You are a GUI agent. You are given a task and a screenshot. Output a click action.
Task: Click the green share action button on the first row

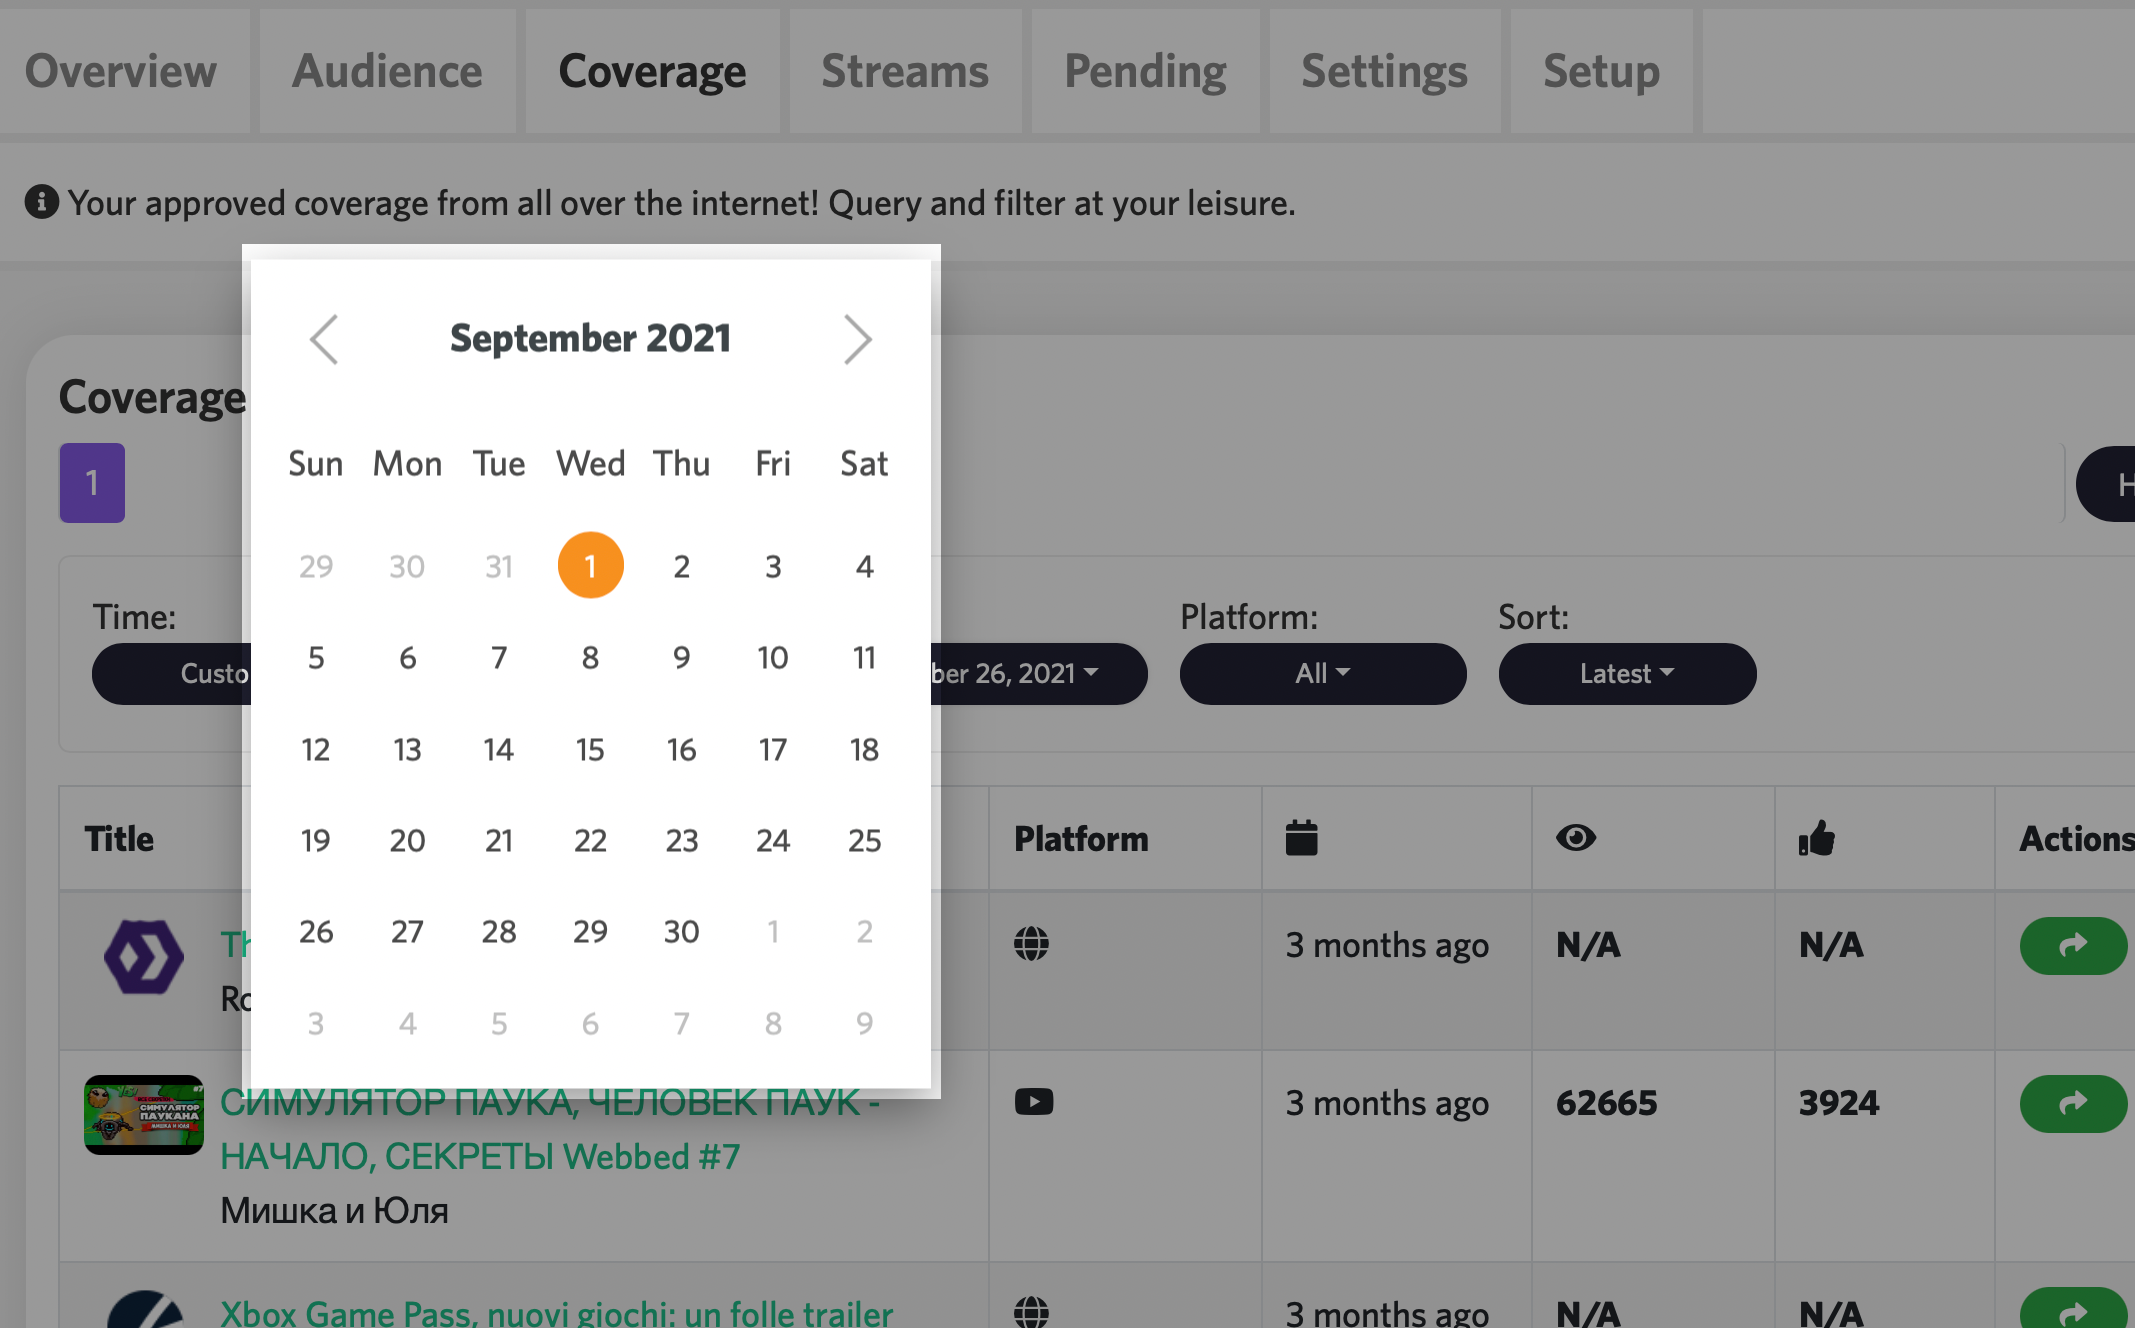tap(2073, 945)
